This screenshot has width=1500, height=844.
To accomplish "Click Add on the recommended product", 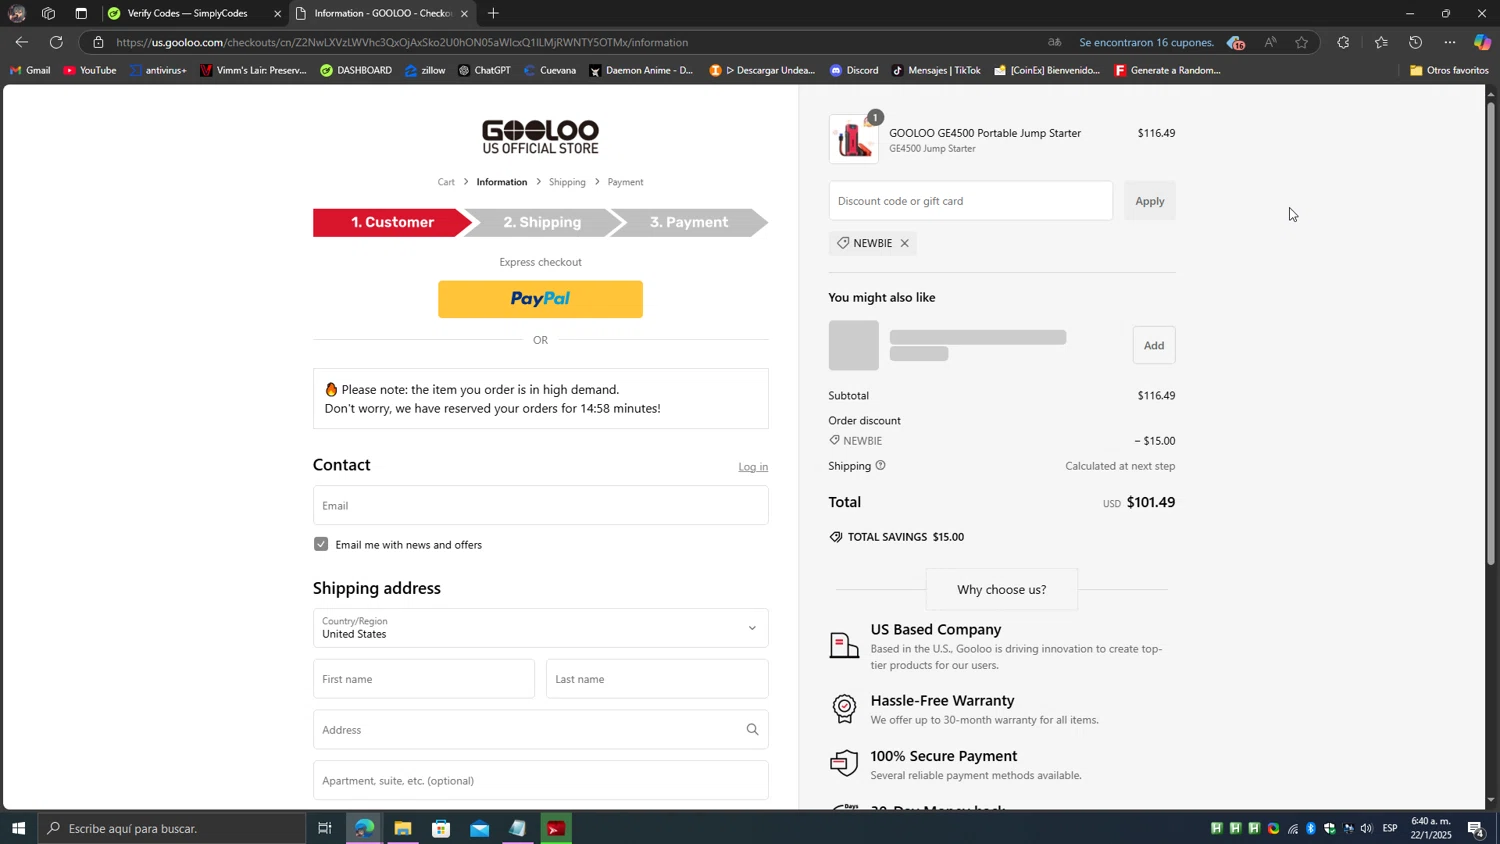I will (1154, 345).
